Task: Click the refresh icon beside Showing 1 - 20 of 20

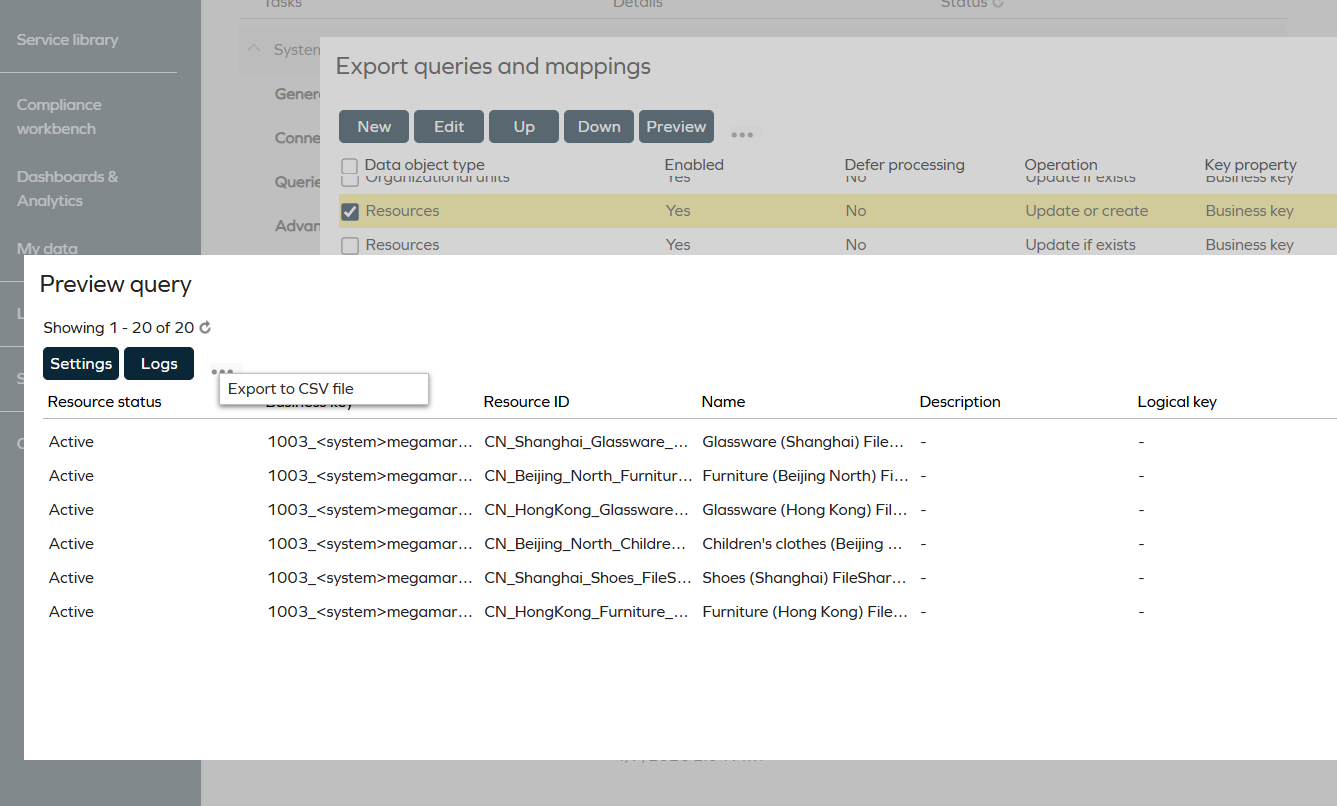Action: point(205,328)
